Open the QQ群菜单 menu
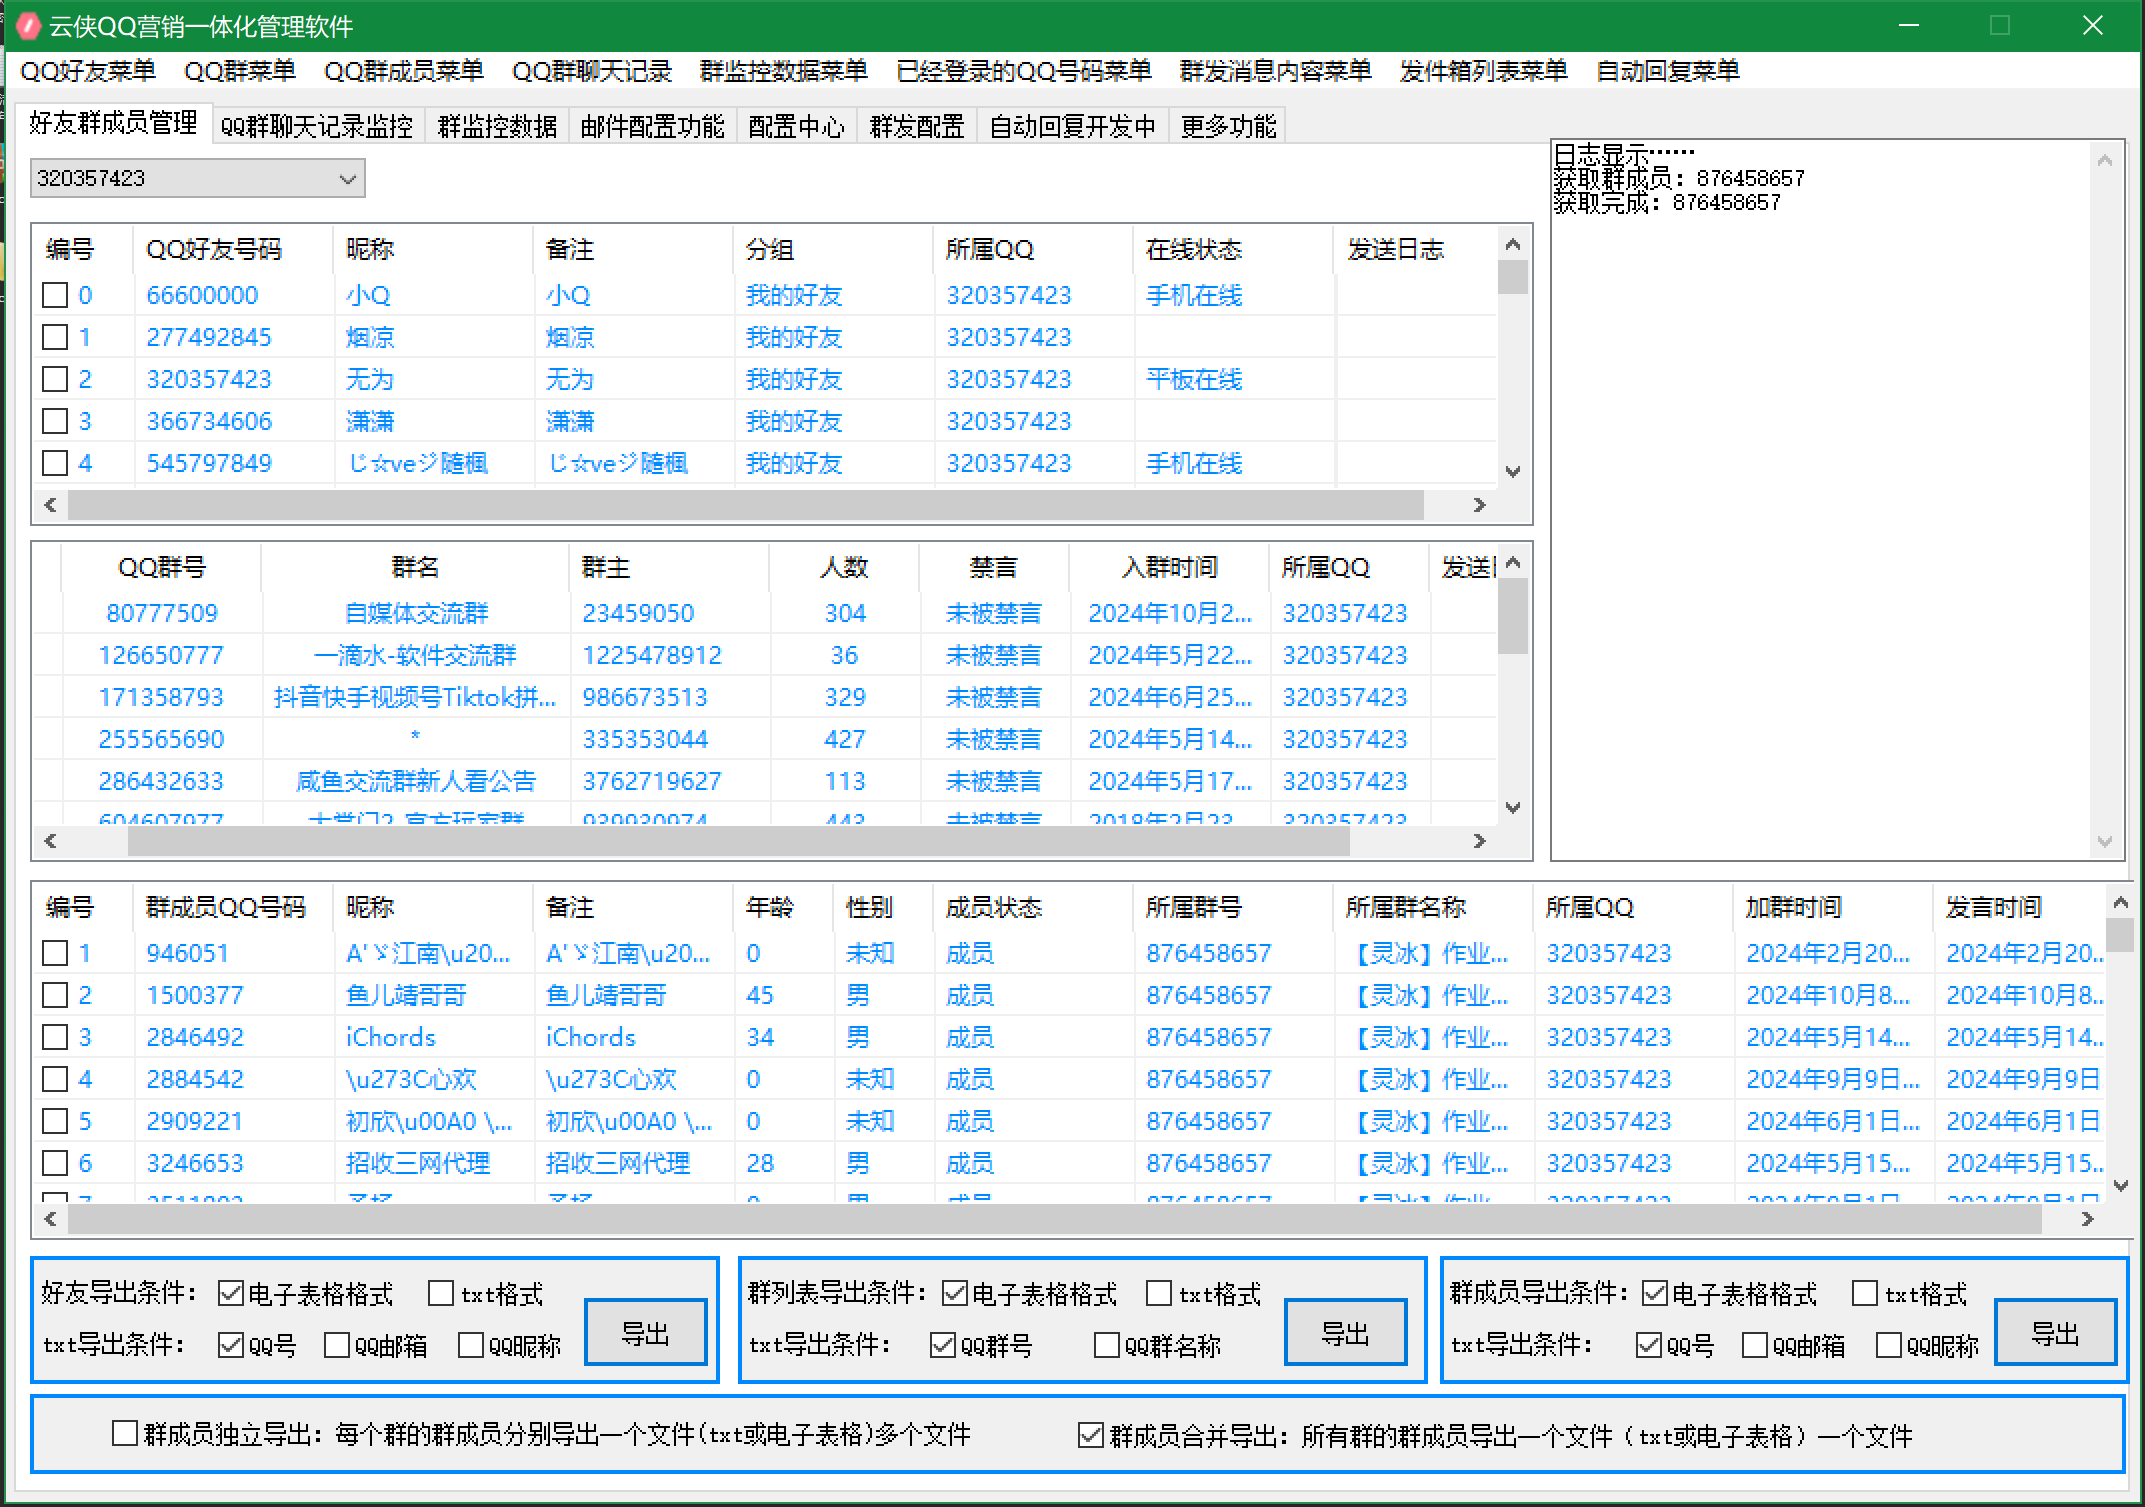Viewport: 2145px width, 1507px height. coord(240,71)
